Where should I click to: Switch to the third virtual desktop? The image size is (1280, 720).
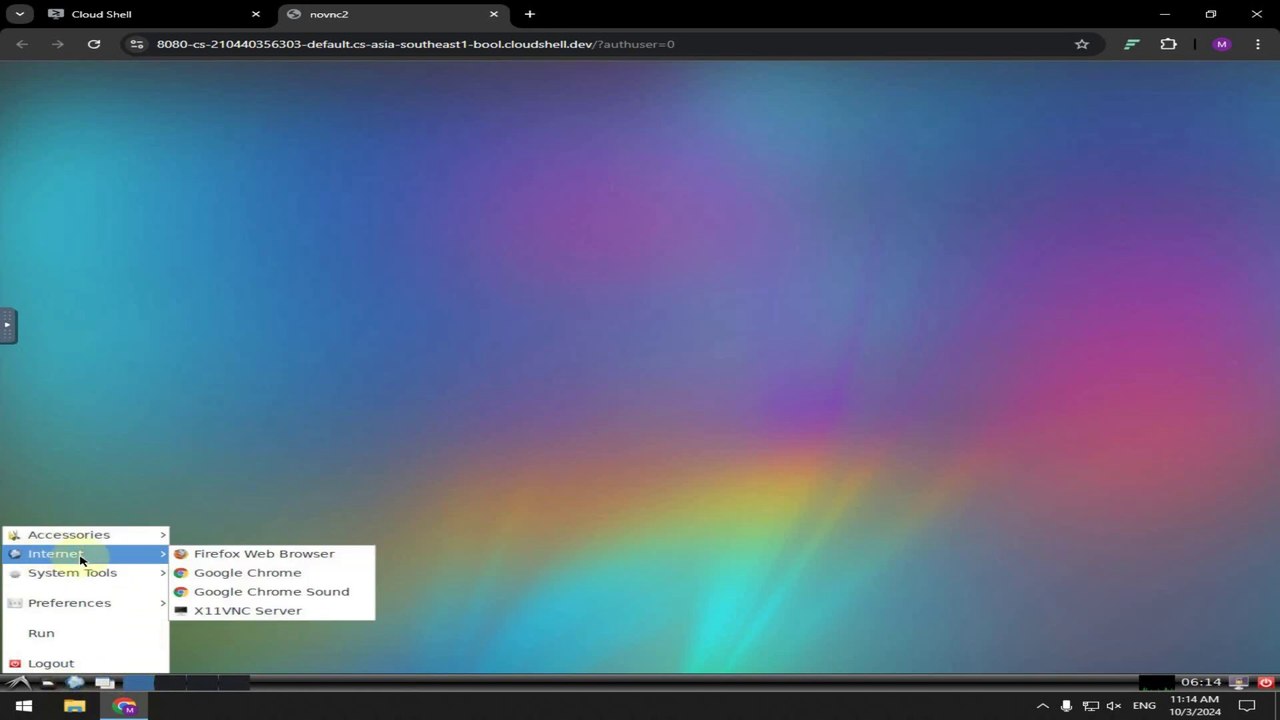(202, 683)
